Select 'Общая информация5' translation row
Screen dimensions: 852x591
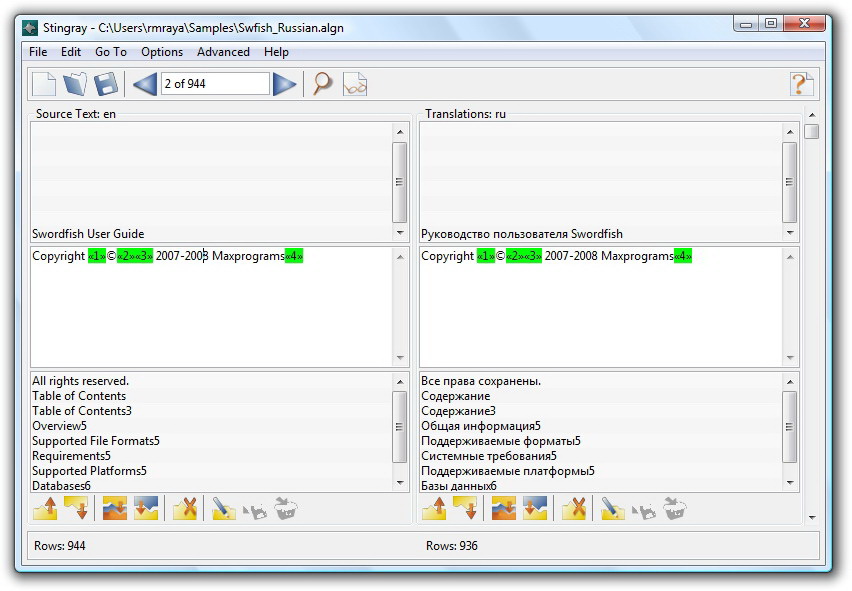(600, 426)
